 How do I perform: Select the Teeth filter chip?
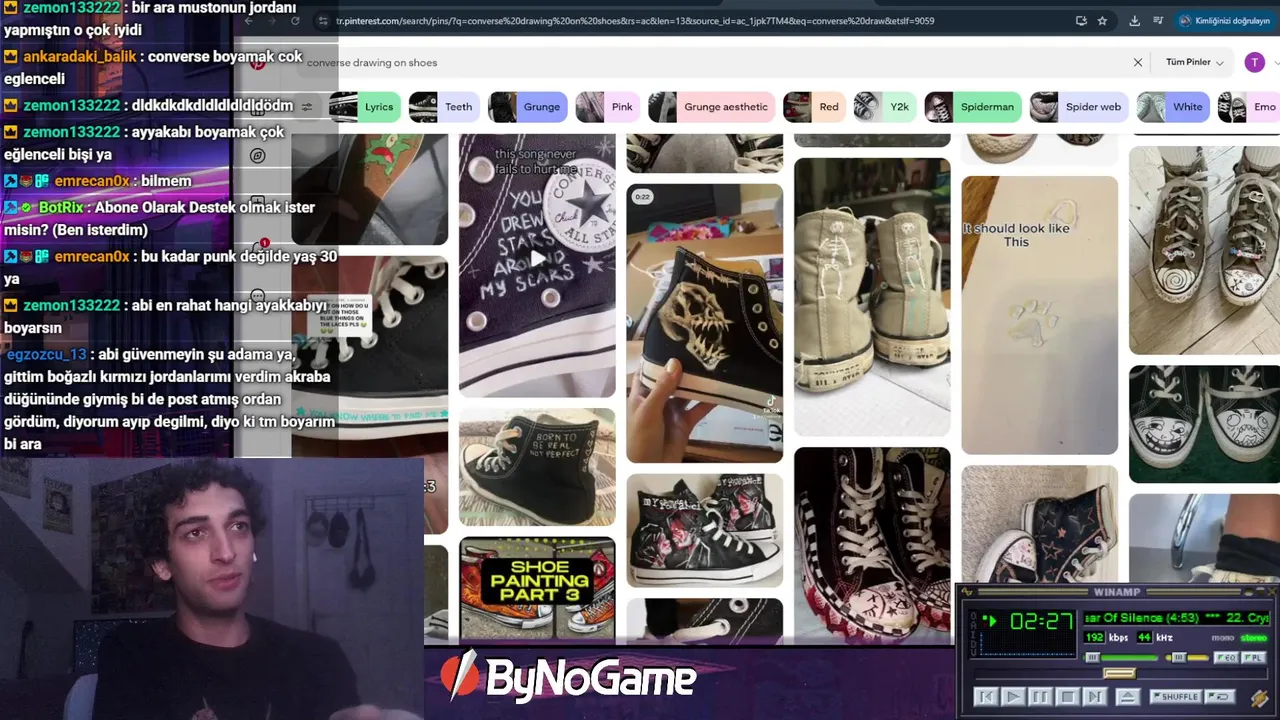pyautogui.click(x=444, y=107)
